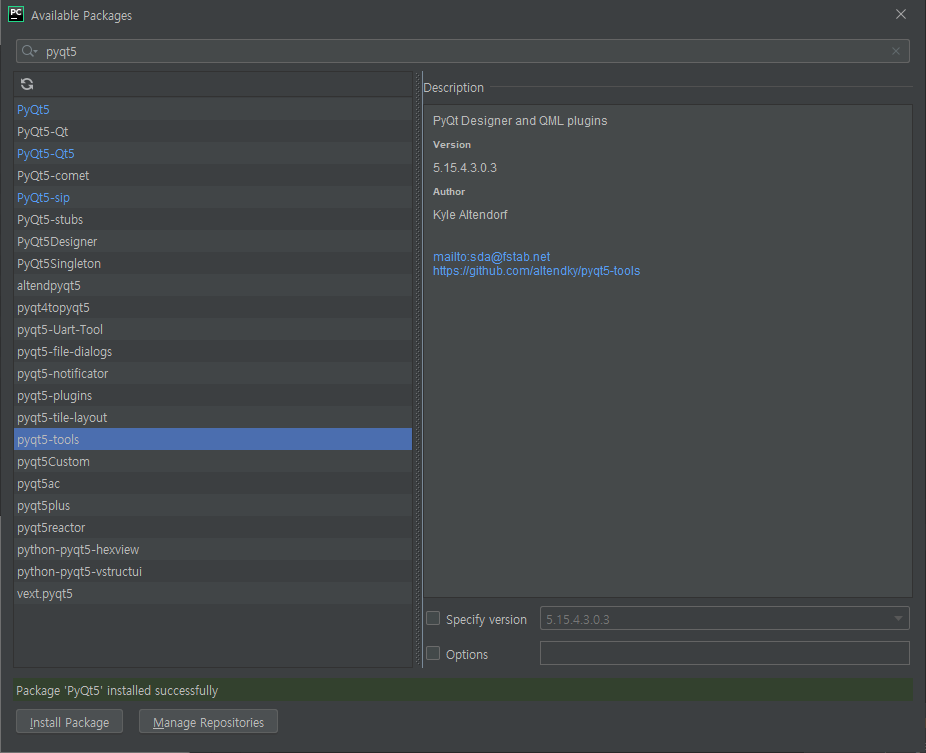
Task: Select the pyqt5Custom package
Action: pyautogui.click(x=213, y=462)
